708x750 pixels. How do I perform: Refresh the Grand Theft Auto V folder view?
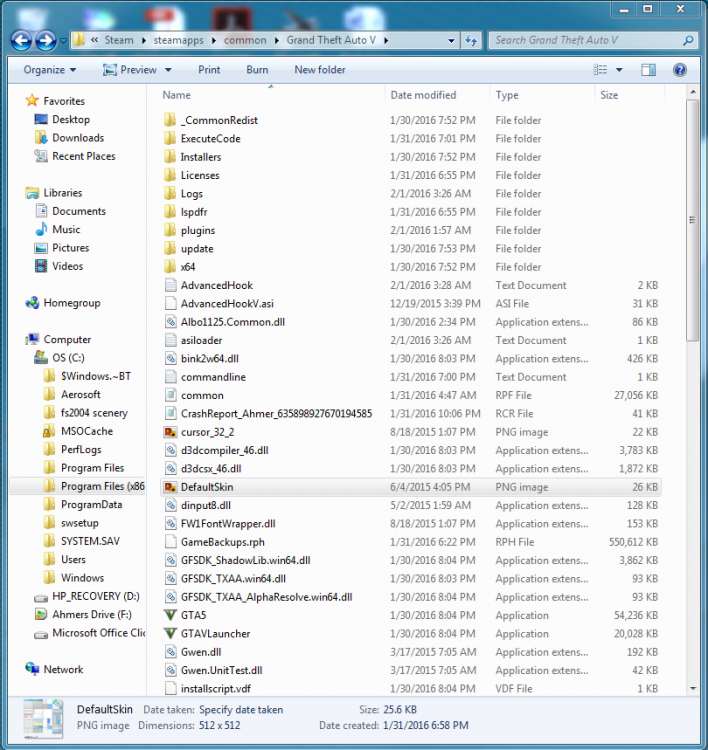click(471, 41)
